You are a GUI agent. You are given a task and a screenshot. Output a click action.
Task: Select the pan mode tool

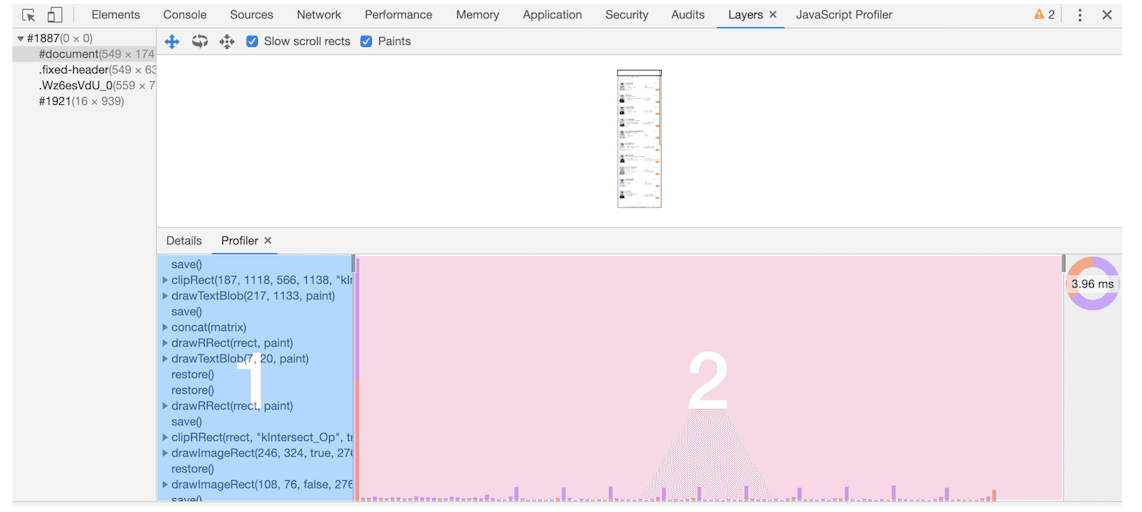click(x=172, y=41)
